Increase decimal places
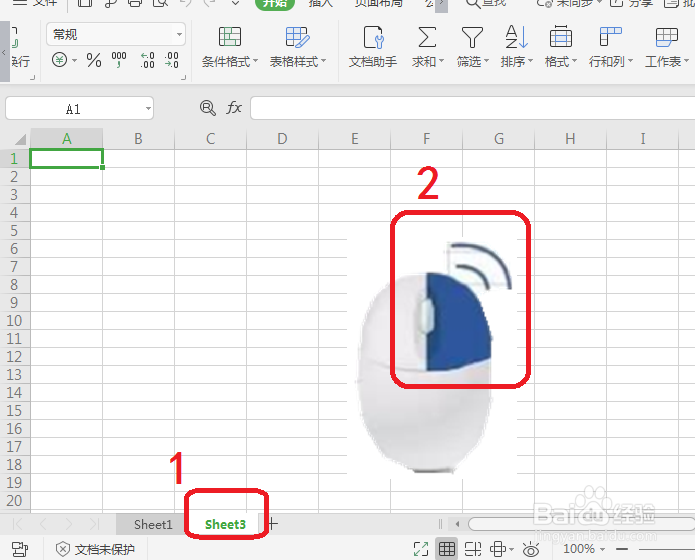 (148, 60)
